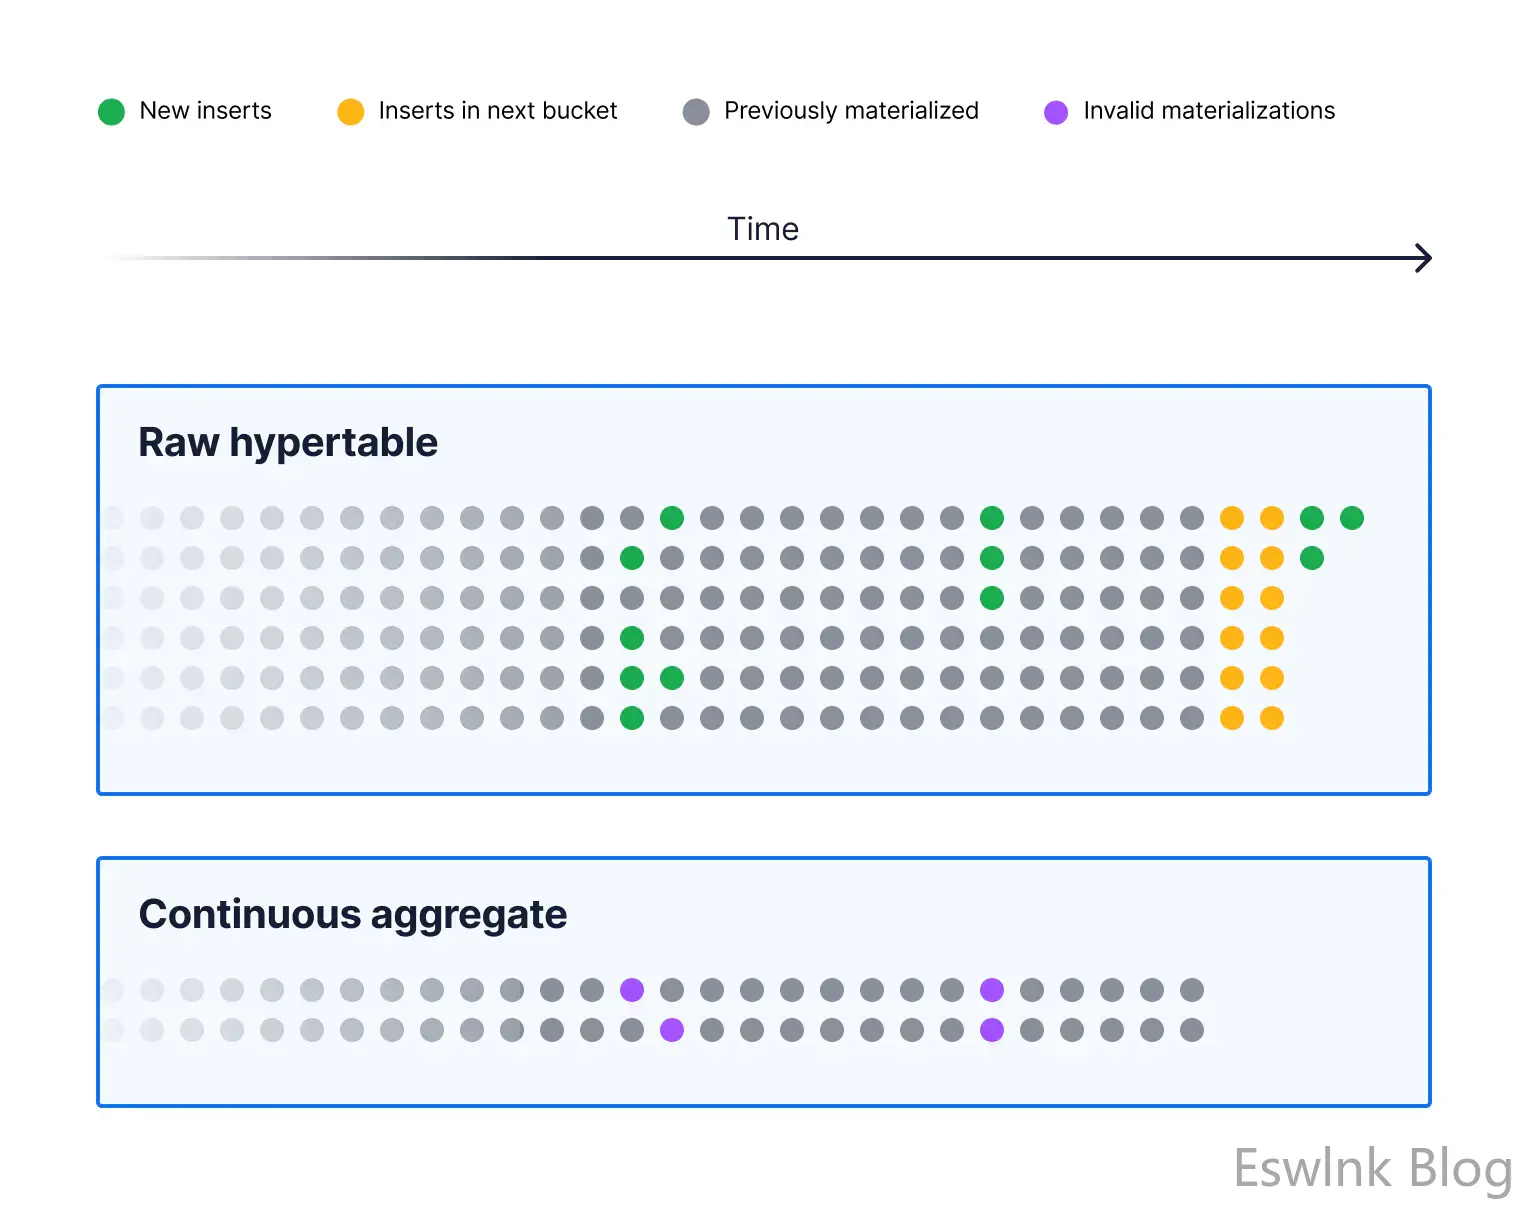Screen dimensions: 1526x1210
Task: Select the "Previously materialized" legend text
Action: pos(851,111)
